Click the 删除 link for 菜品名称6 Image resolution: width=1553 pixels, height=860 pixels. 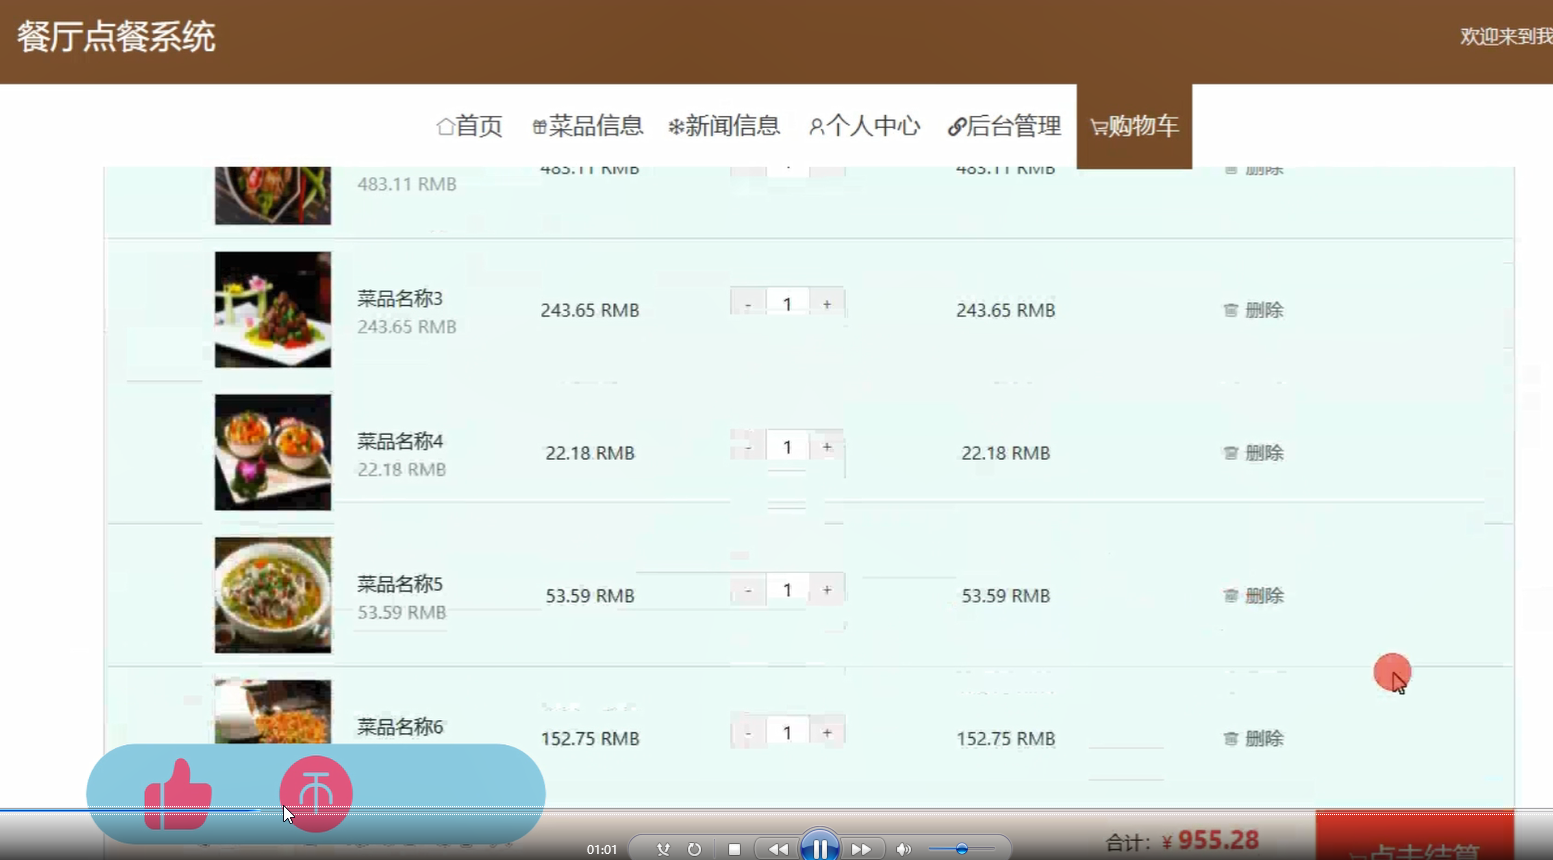(x=1264, y=738)
